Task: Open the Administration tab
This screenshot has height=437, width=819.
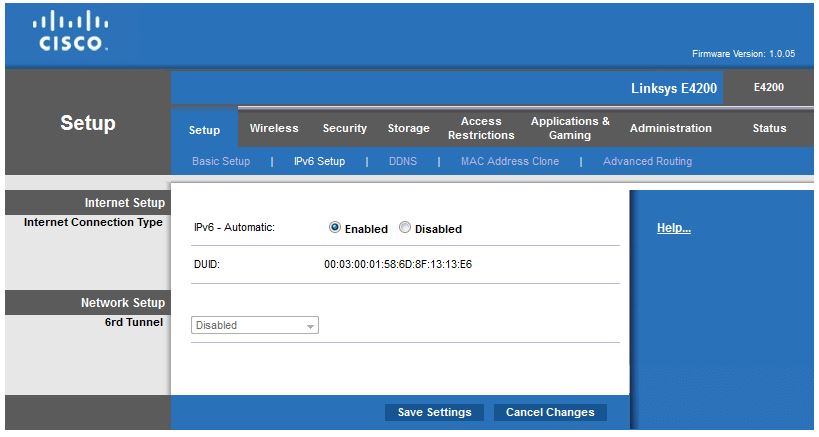Action: point(671,128)
